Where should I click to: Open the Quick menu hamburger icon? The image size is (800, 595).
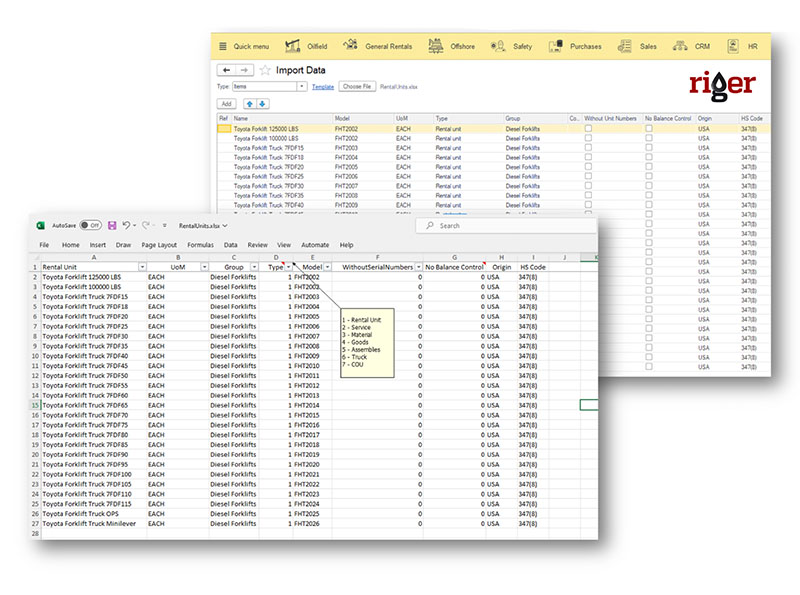tap(224, 46)
